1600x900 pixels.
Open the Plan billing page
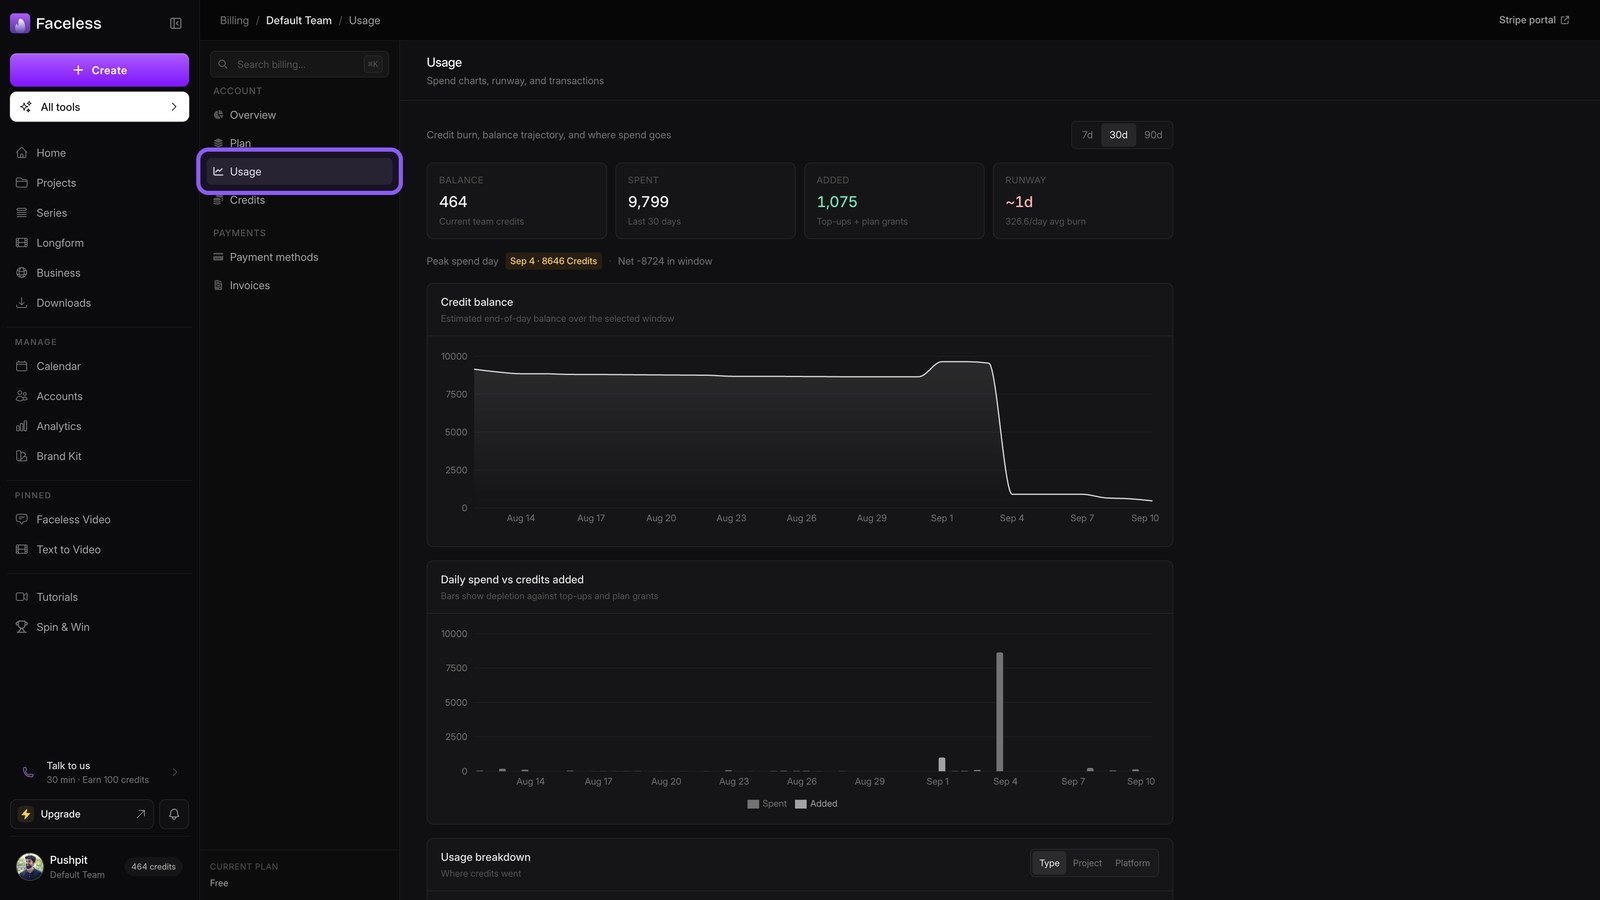pyautogui.click(x=299, y=143)
